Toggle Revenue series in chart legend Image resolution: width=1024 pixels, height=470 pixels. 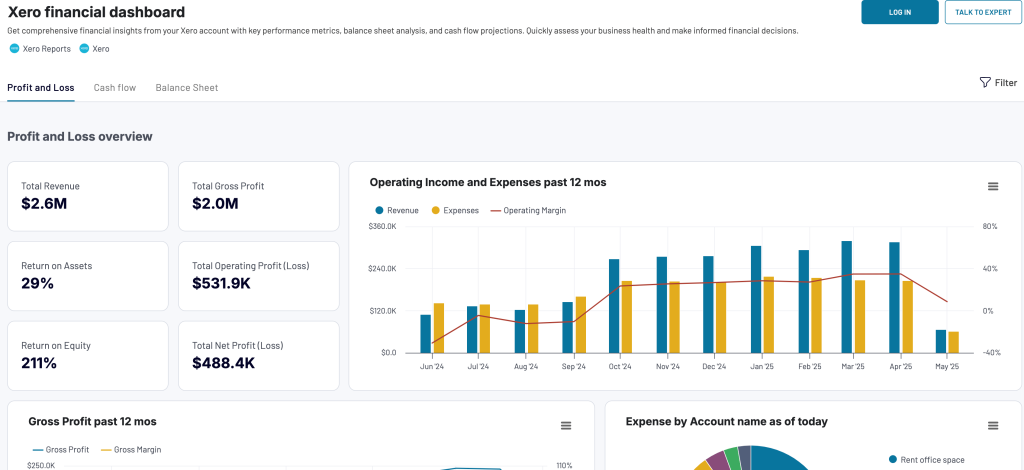(396, 210)
